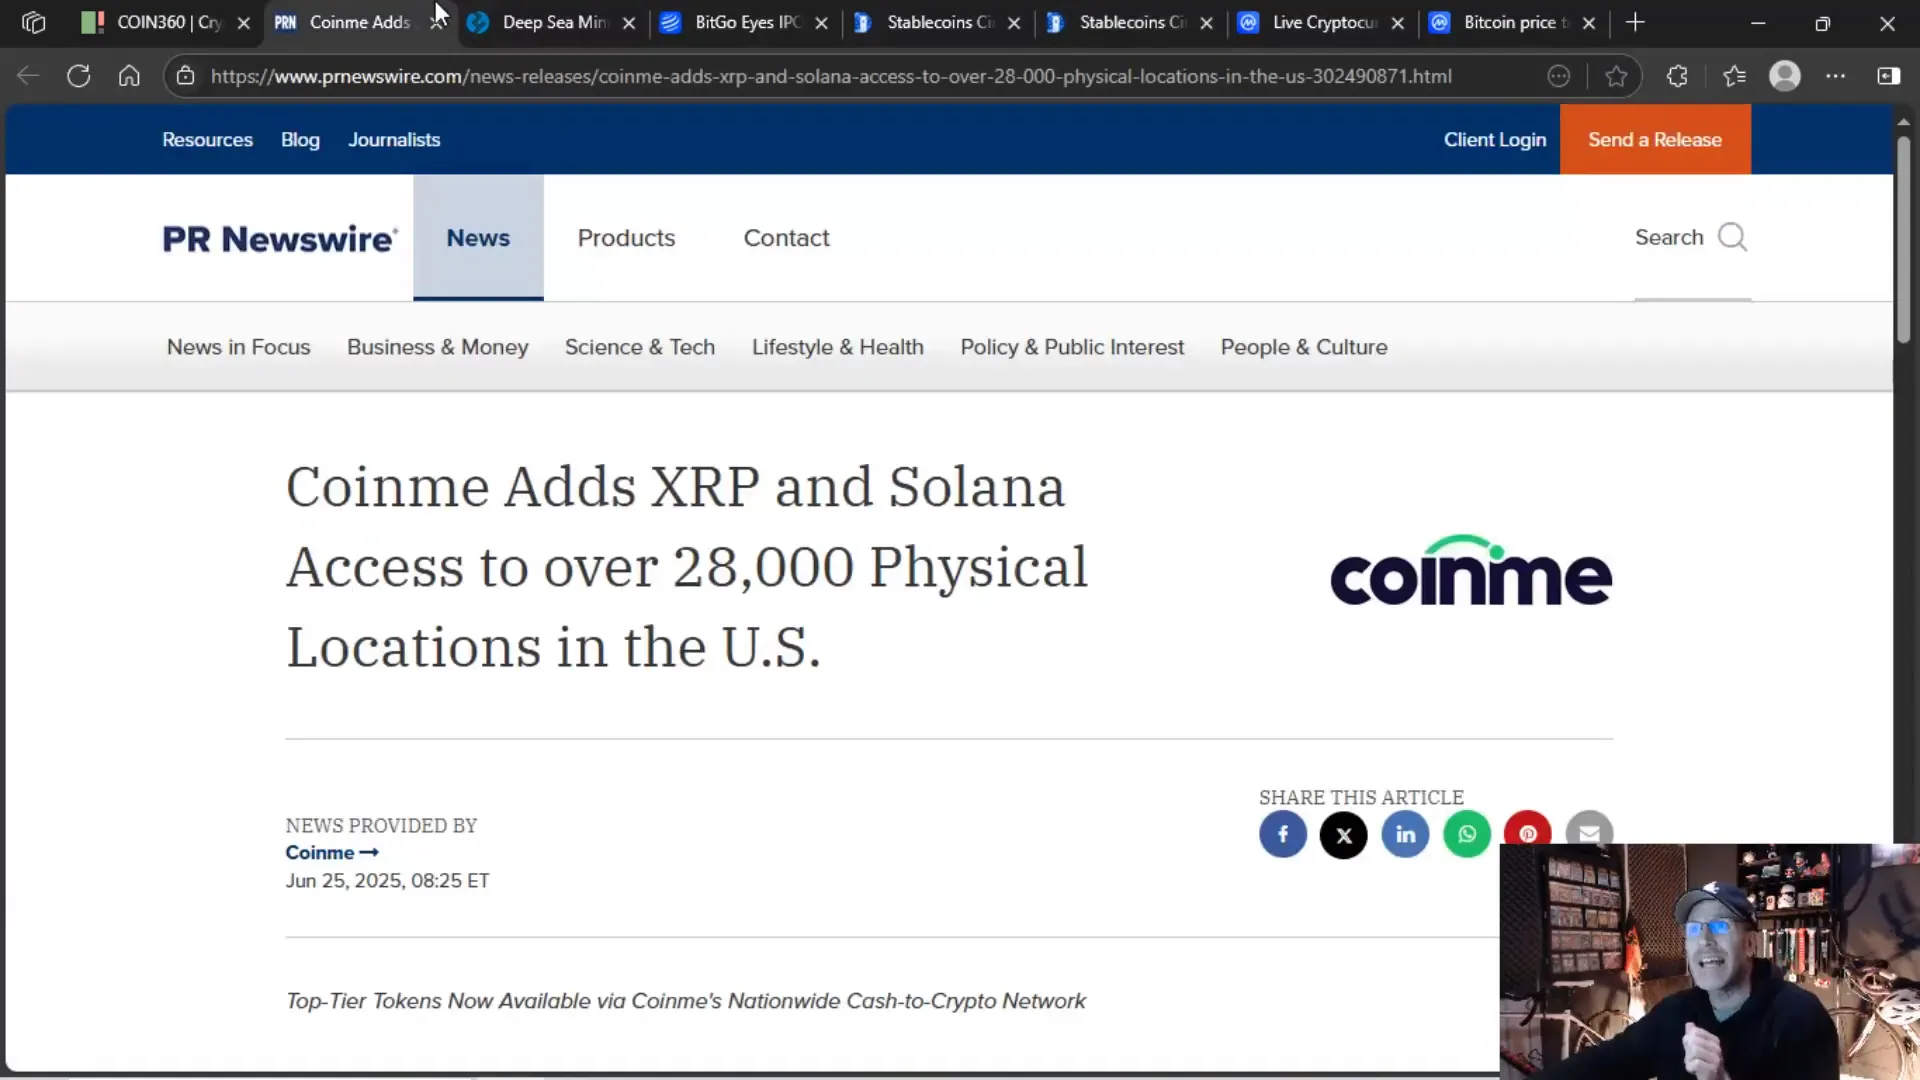Click Send a Release button
The height and width of the screenshot is (1080, 1920).
click(x=1655, y=140)
